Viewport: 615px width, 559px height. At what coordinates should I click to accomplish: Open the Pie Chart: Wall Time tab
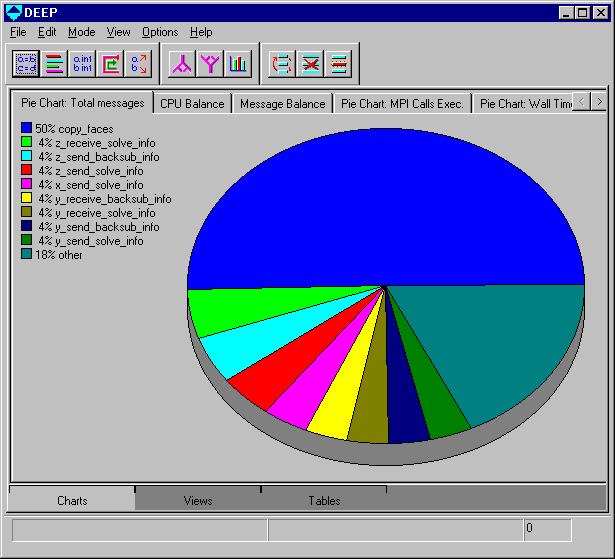tap(523, 104)
